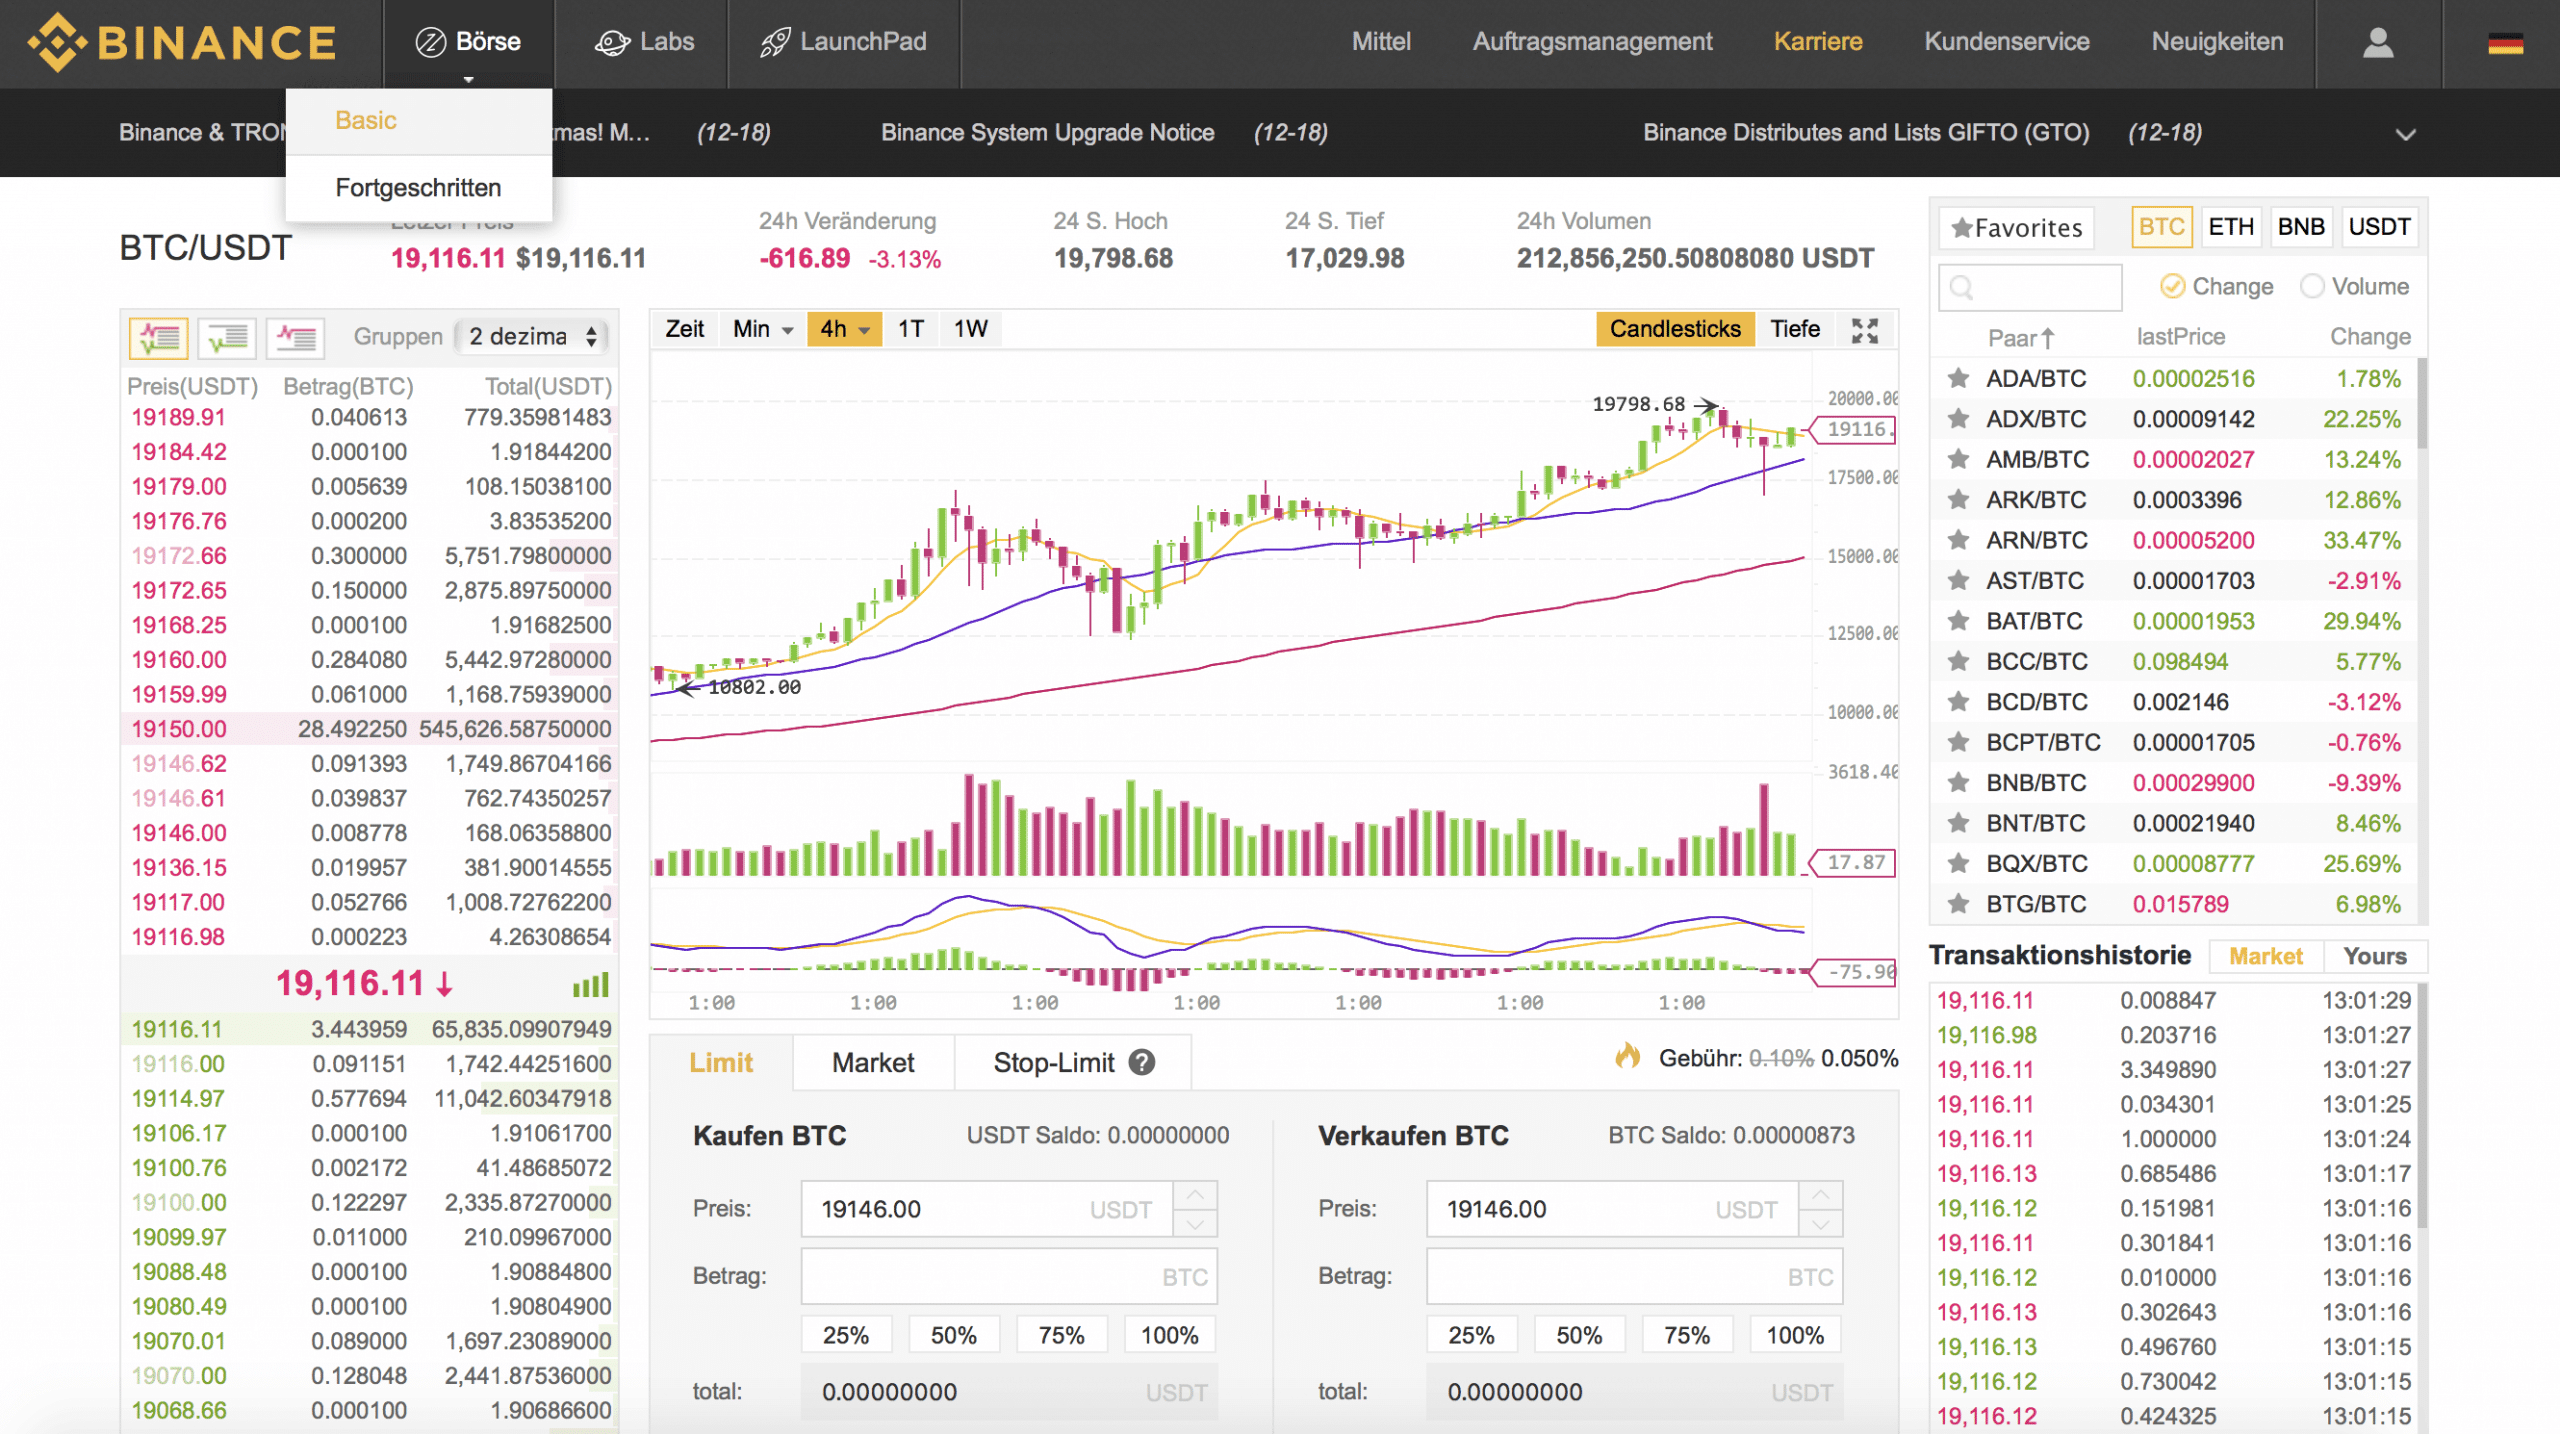Open the user account icon
Viewport: 2560px width, 1434px height.
click(2378, 42)
